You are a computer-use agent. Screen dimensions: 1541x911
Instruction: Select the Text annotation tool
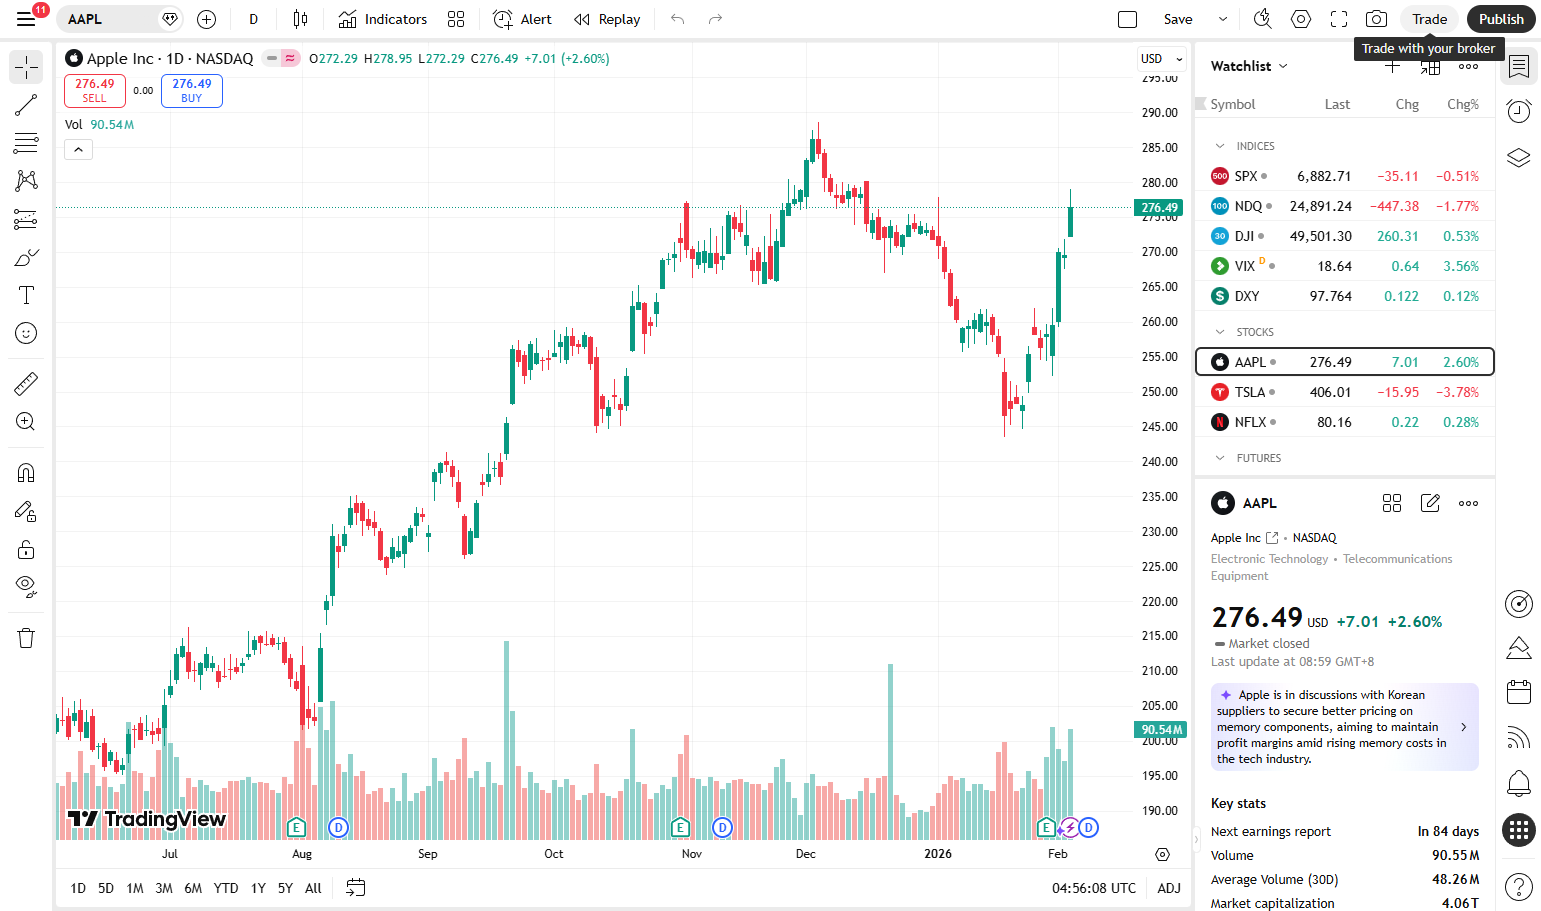pos(26,295)
